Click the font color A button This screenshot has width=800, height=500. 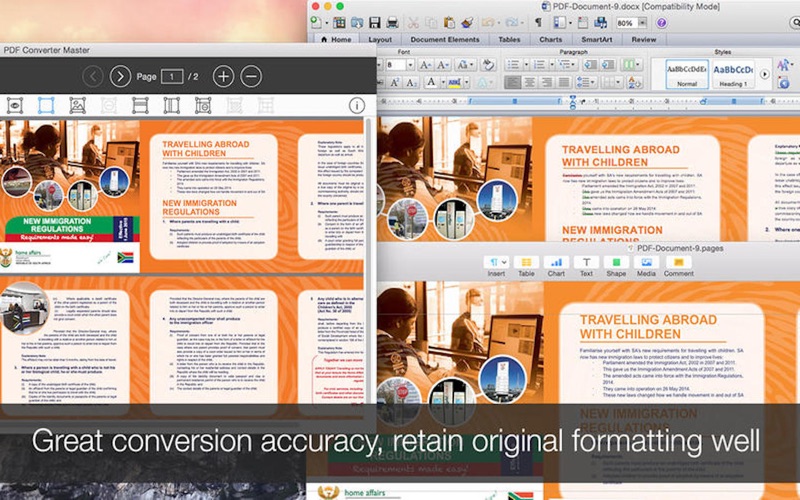pyautogui.click(x=431, y=82)
